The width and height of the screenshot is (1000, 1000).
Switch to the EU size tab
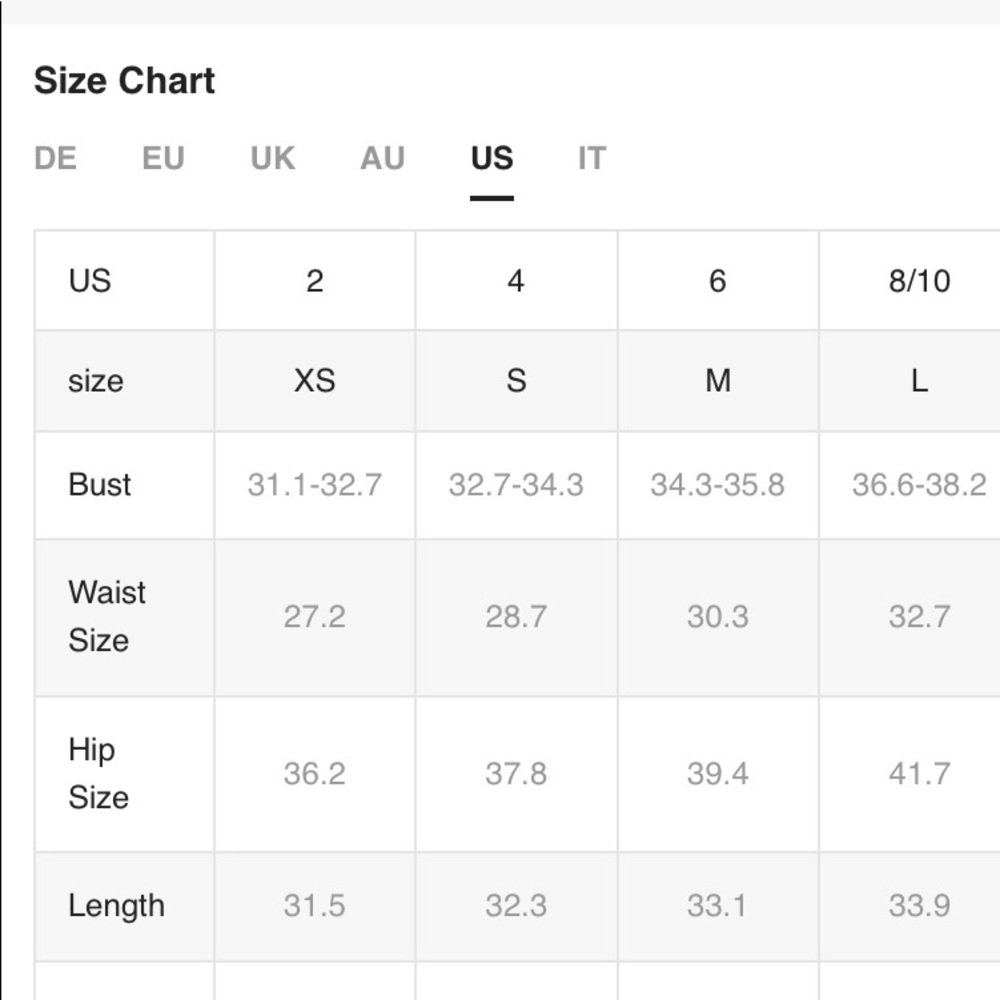click(x=163, y=158)
